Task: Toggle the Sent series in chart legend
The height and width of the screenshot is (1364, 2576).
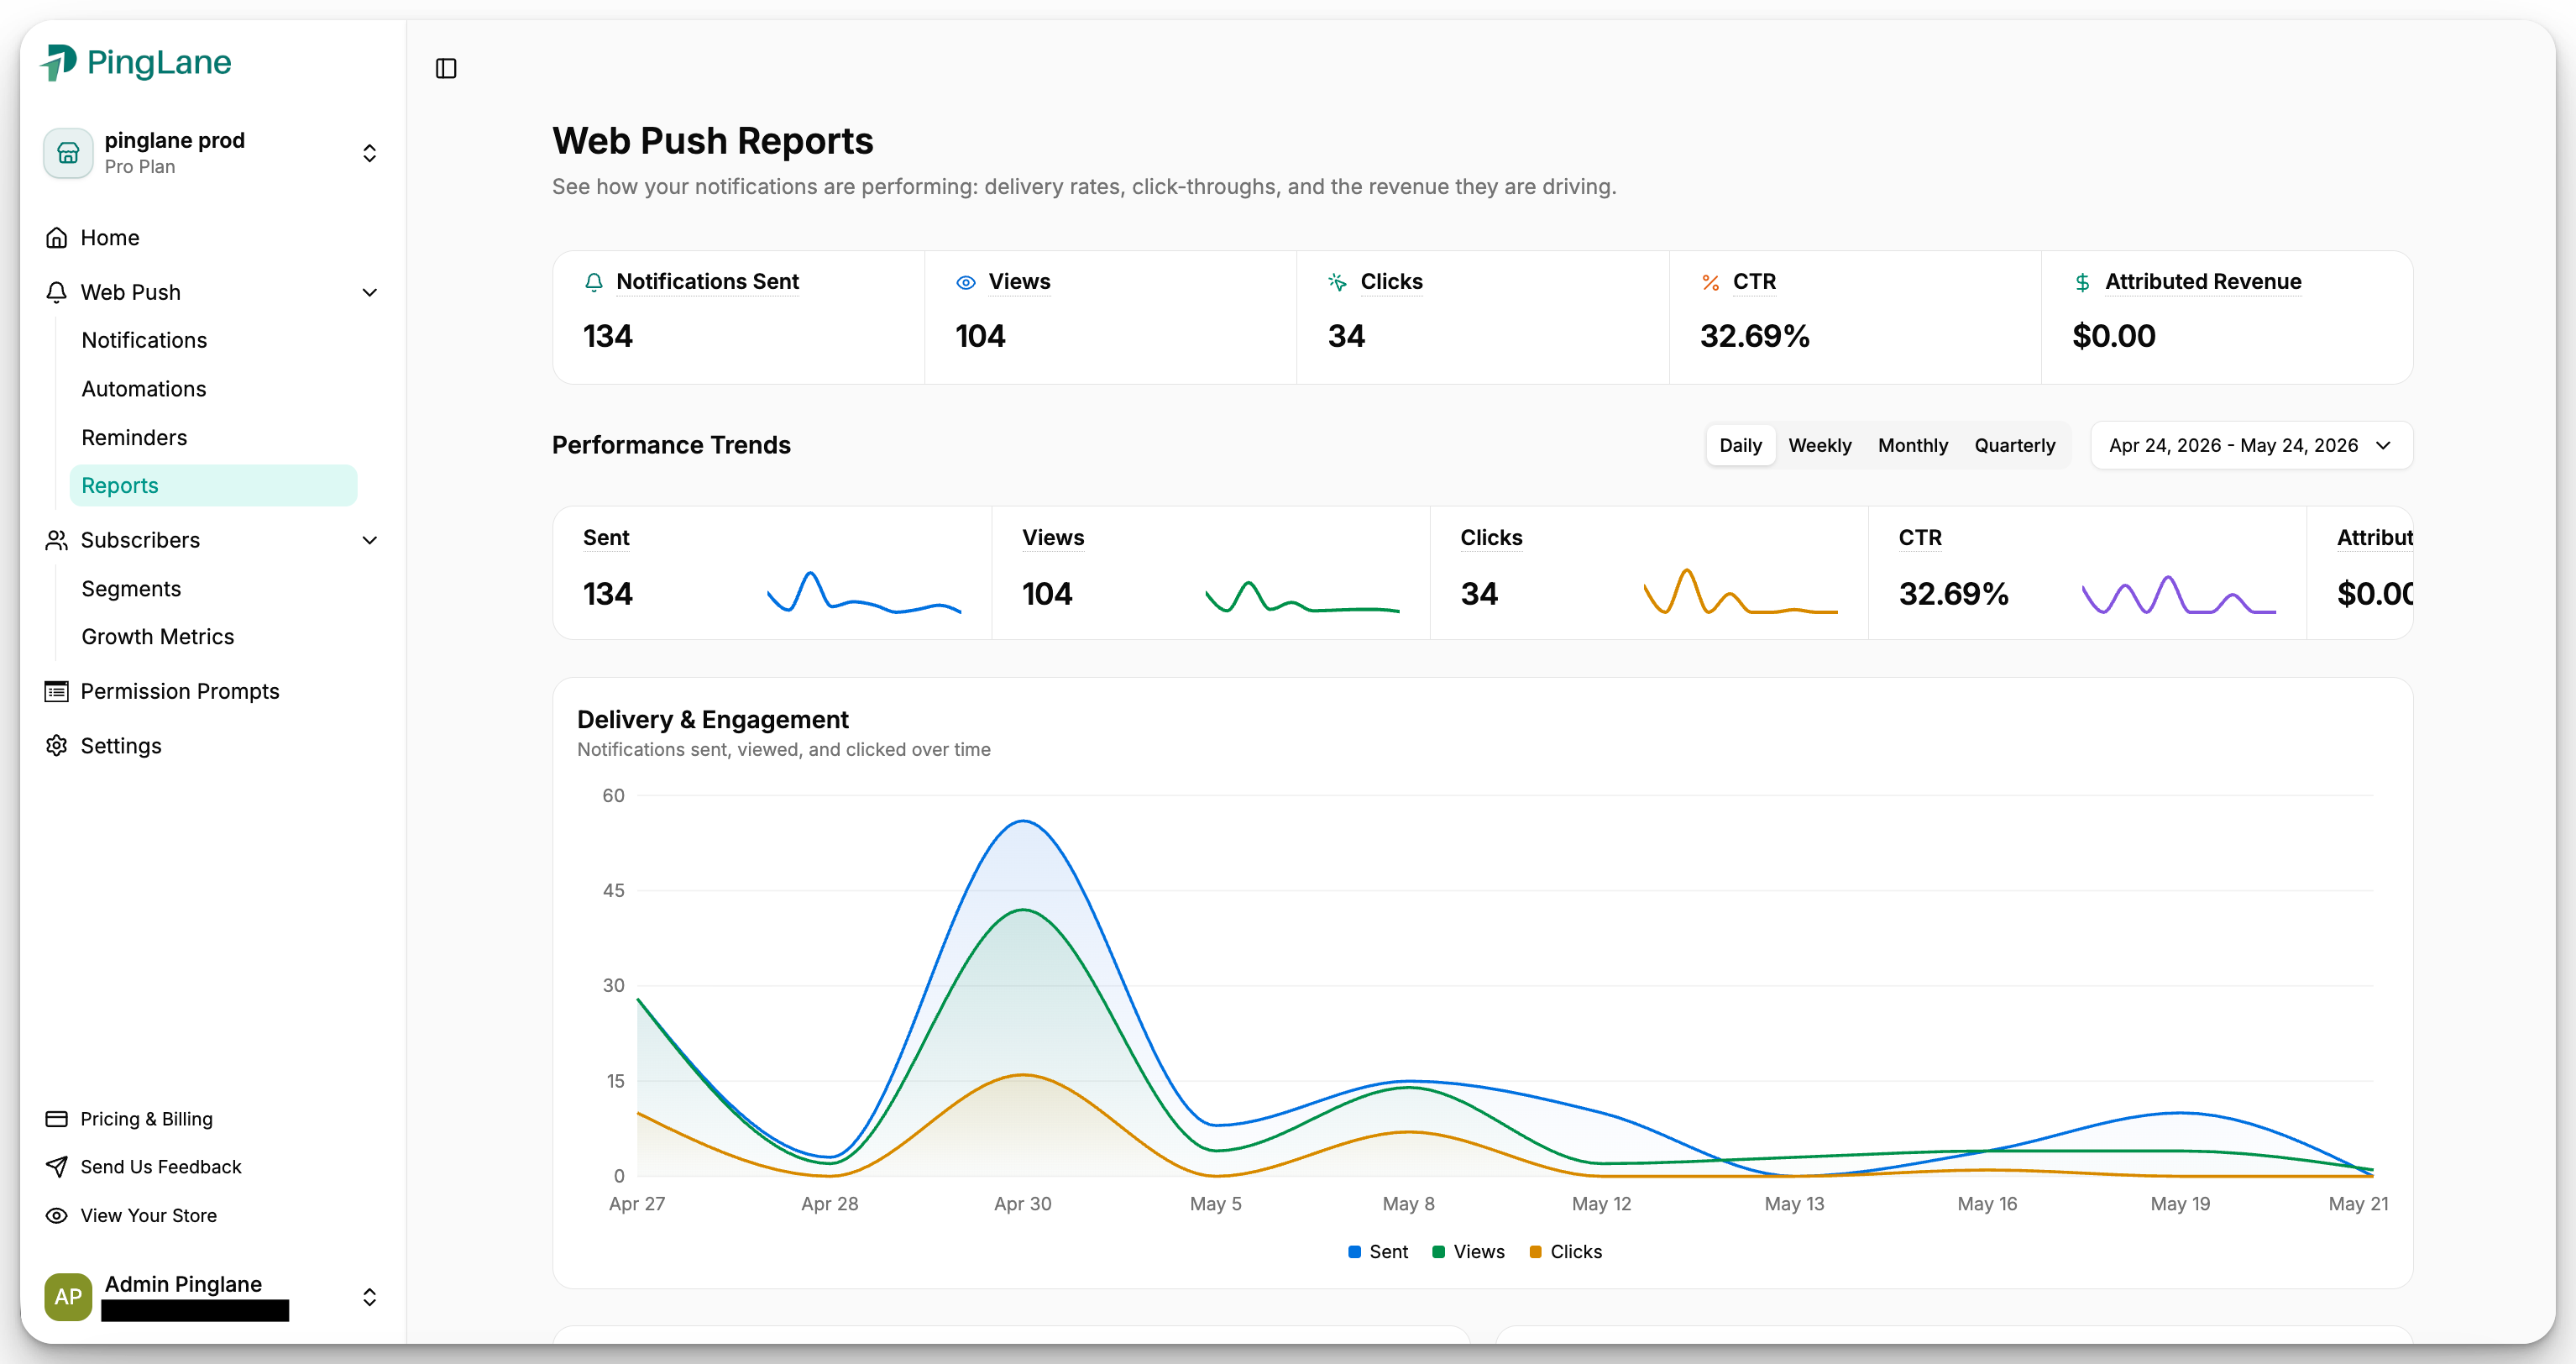Action: click(x=1378, y=1252)
